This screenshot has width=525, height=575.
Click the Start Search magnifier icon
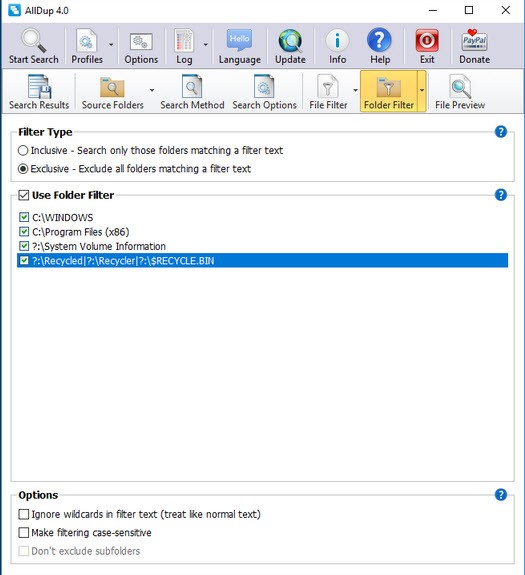[x=33, y=40]
